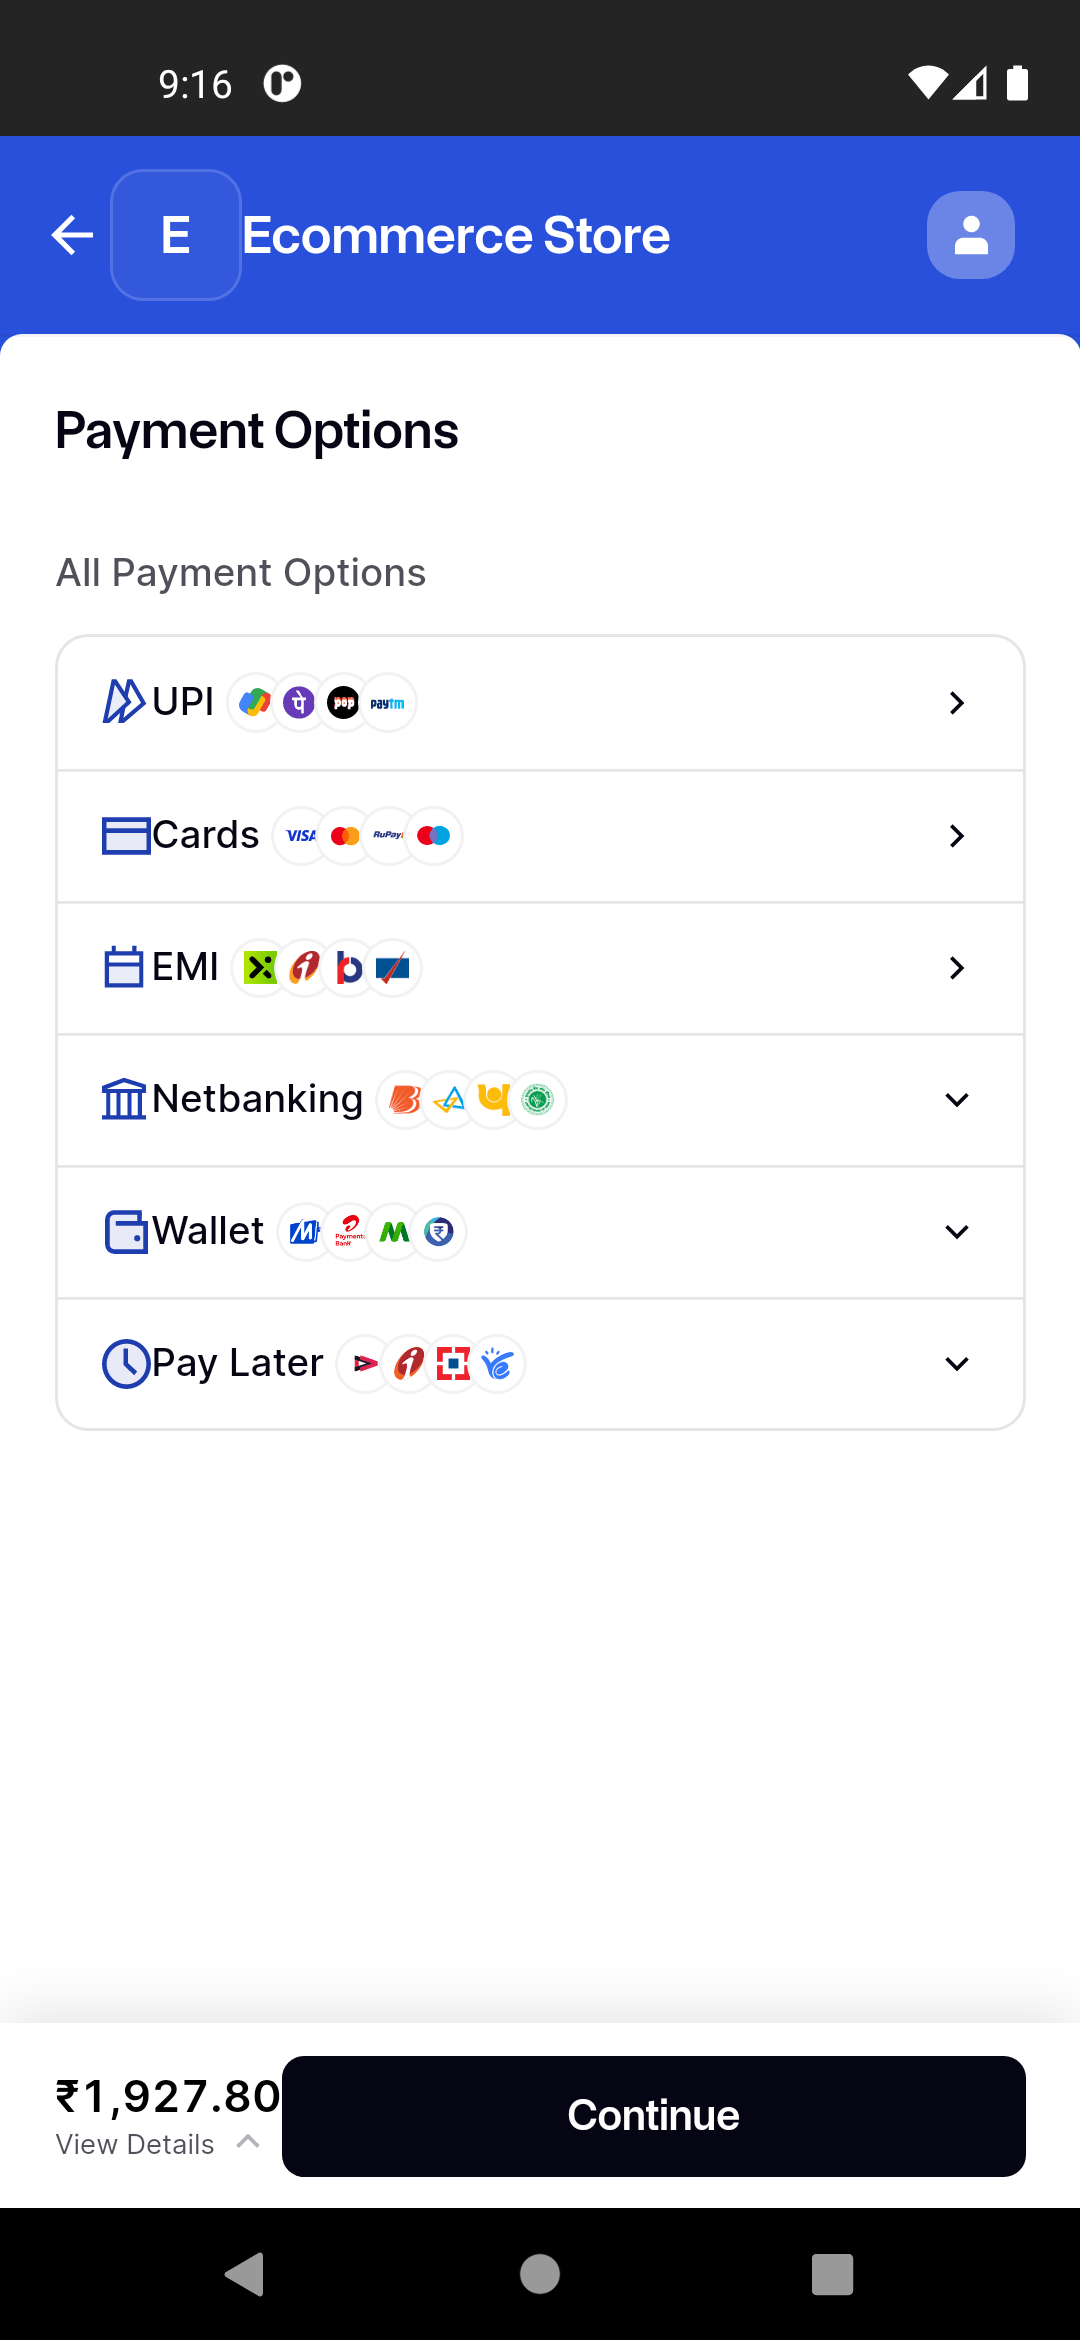The width and height of the screenshot is (1080, 2340).
Task: Tap the PhonePe icon in UPI row
Action: point(299,703)
